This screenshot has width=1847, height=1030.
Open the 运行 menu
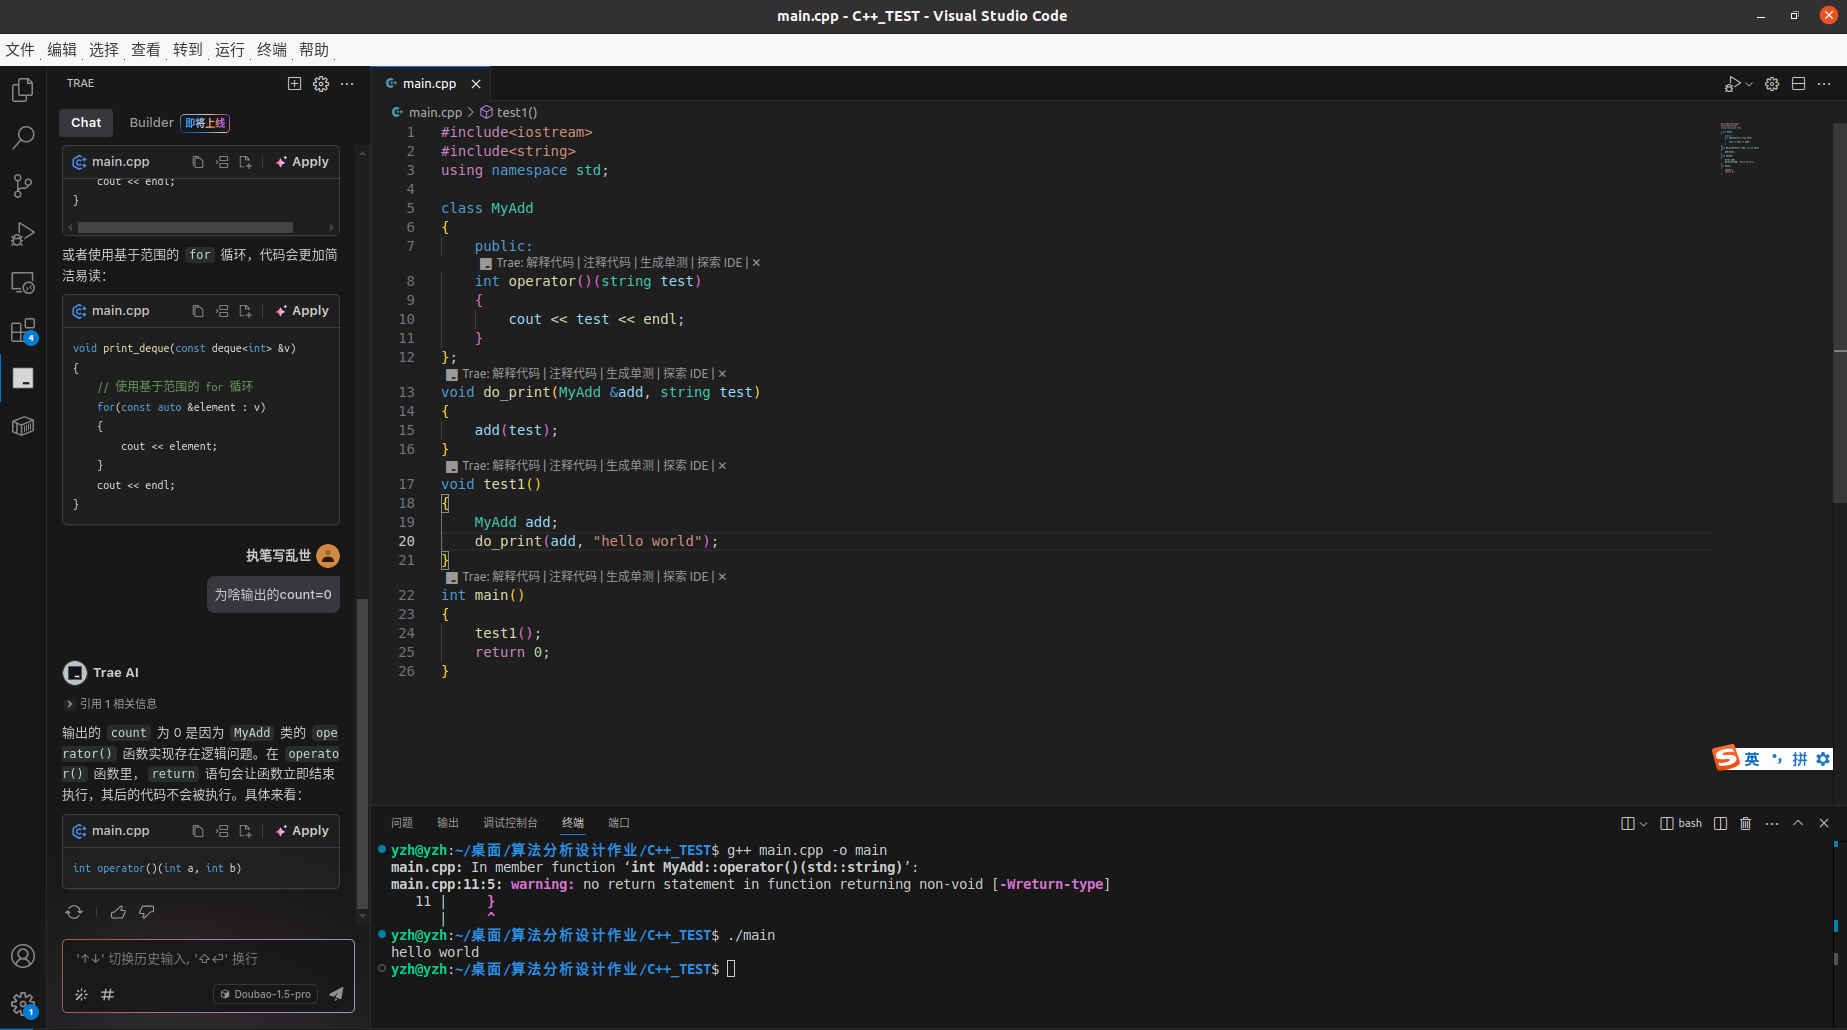[x=230, y=50]
